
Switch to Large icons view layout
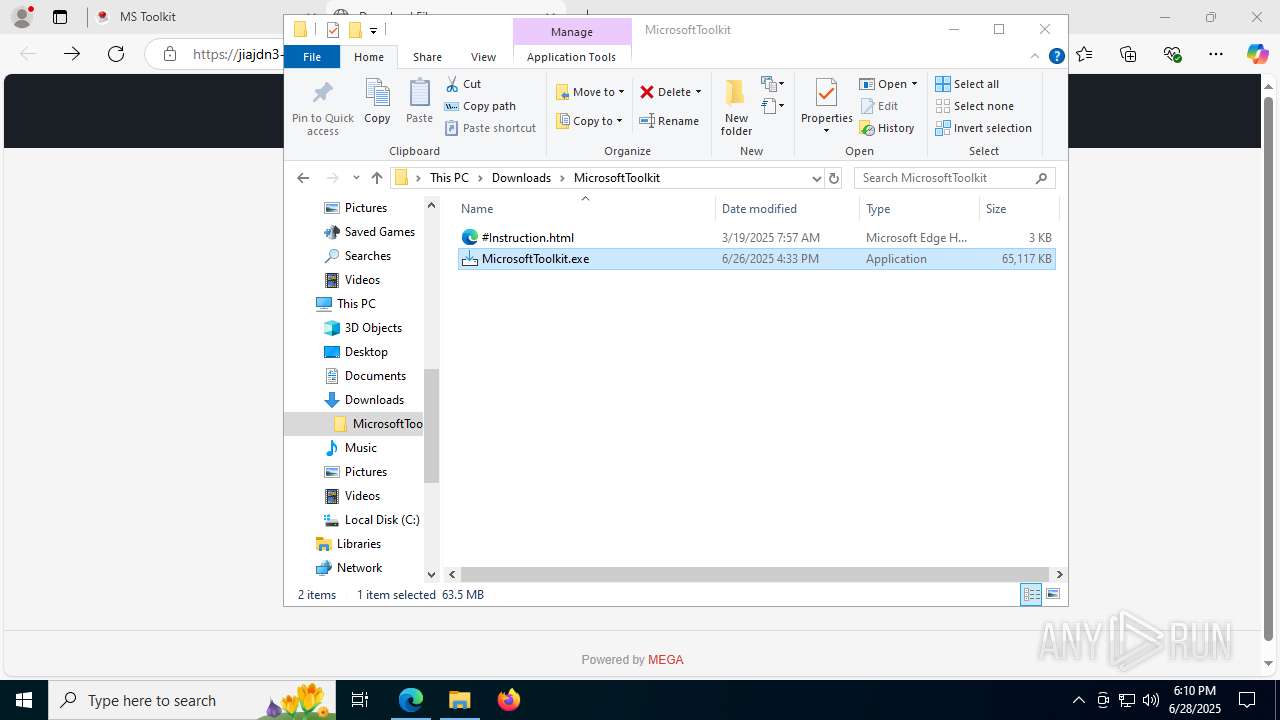click(1052, 594)
